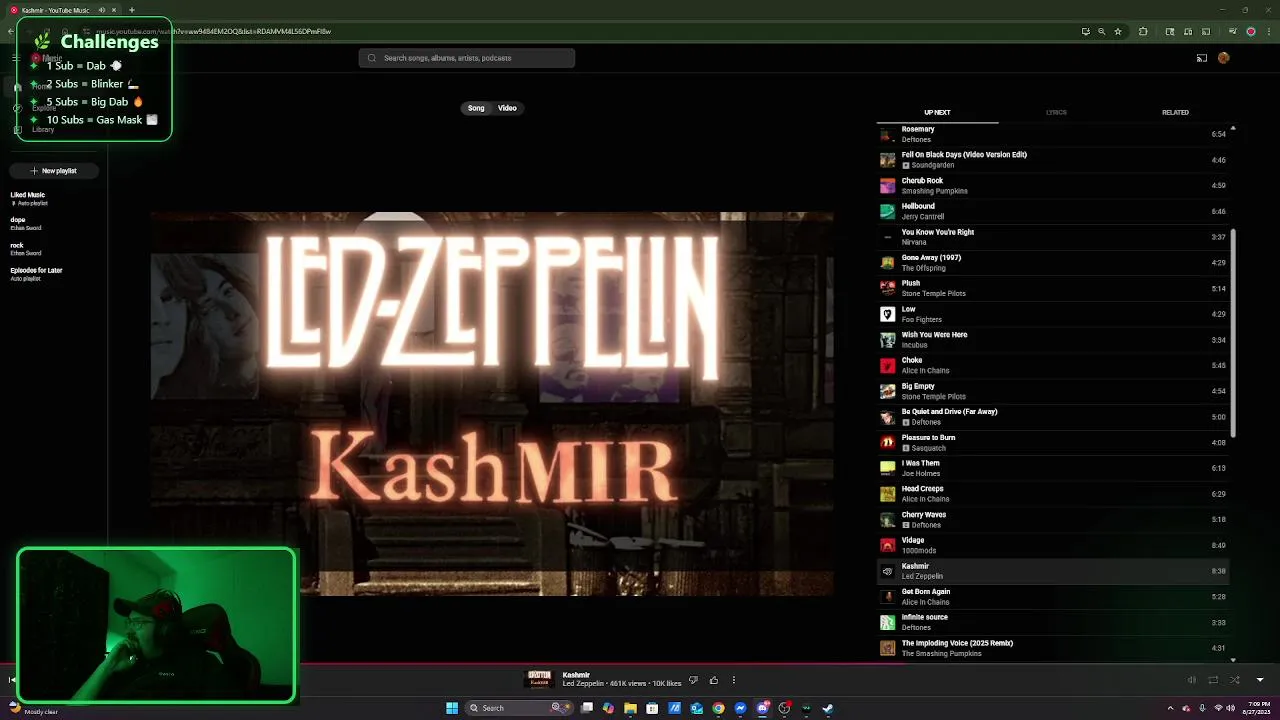Play Fell On Black Days from queue

tap(1054, 159)
